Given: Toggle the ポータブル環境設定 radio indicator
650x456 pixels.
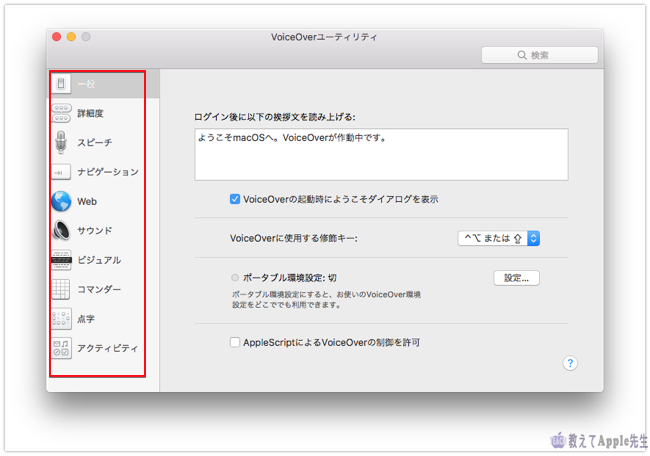Looking at the screenshot, I should pos(235,277).
